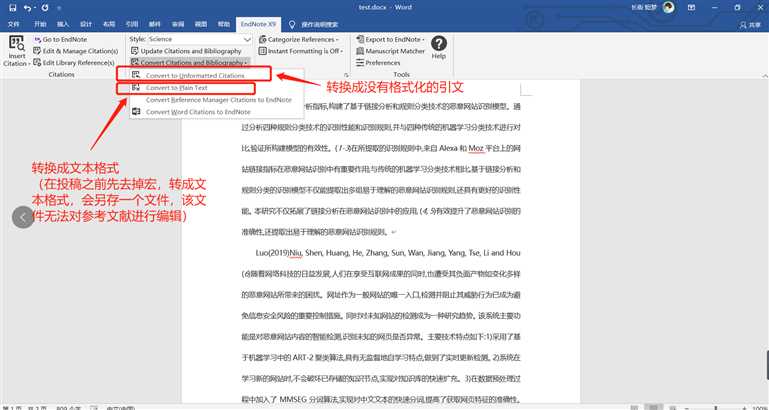
Task: Click the vertical scrollbar thumb
Action: [x=766, y=365]
